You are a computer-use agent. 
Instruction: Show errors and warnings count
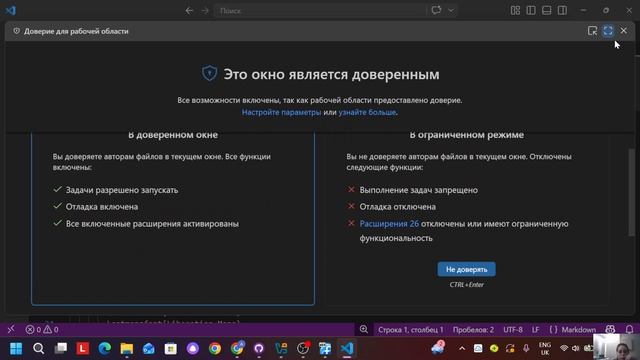(42, 329)
